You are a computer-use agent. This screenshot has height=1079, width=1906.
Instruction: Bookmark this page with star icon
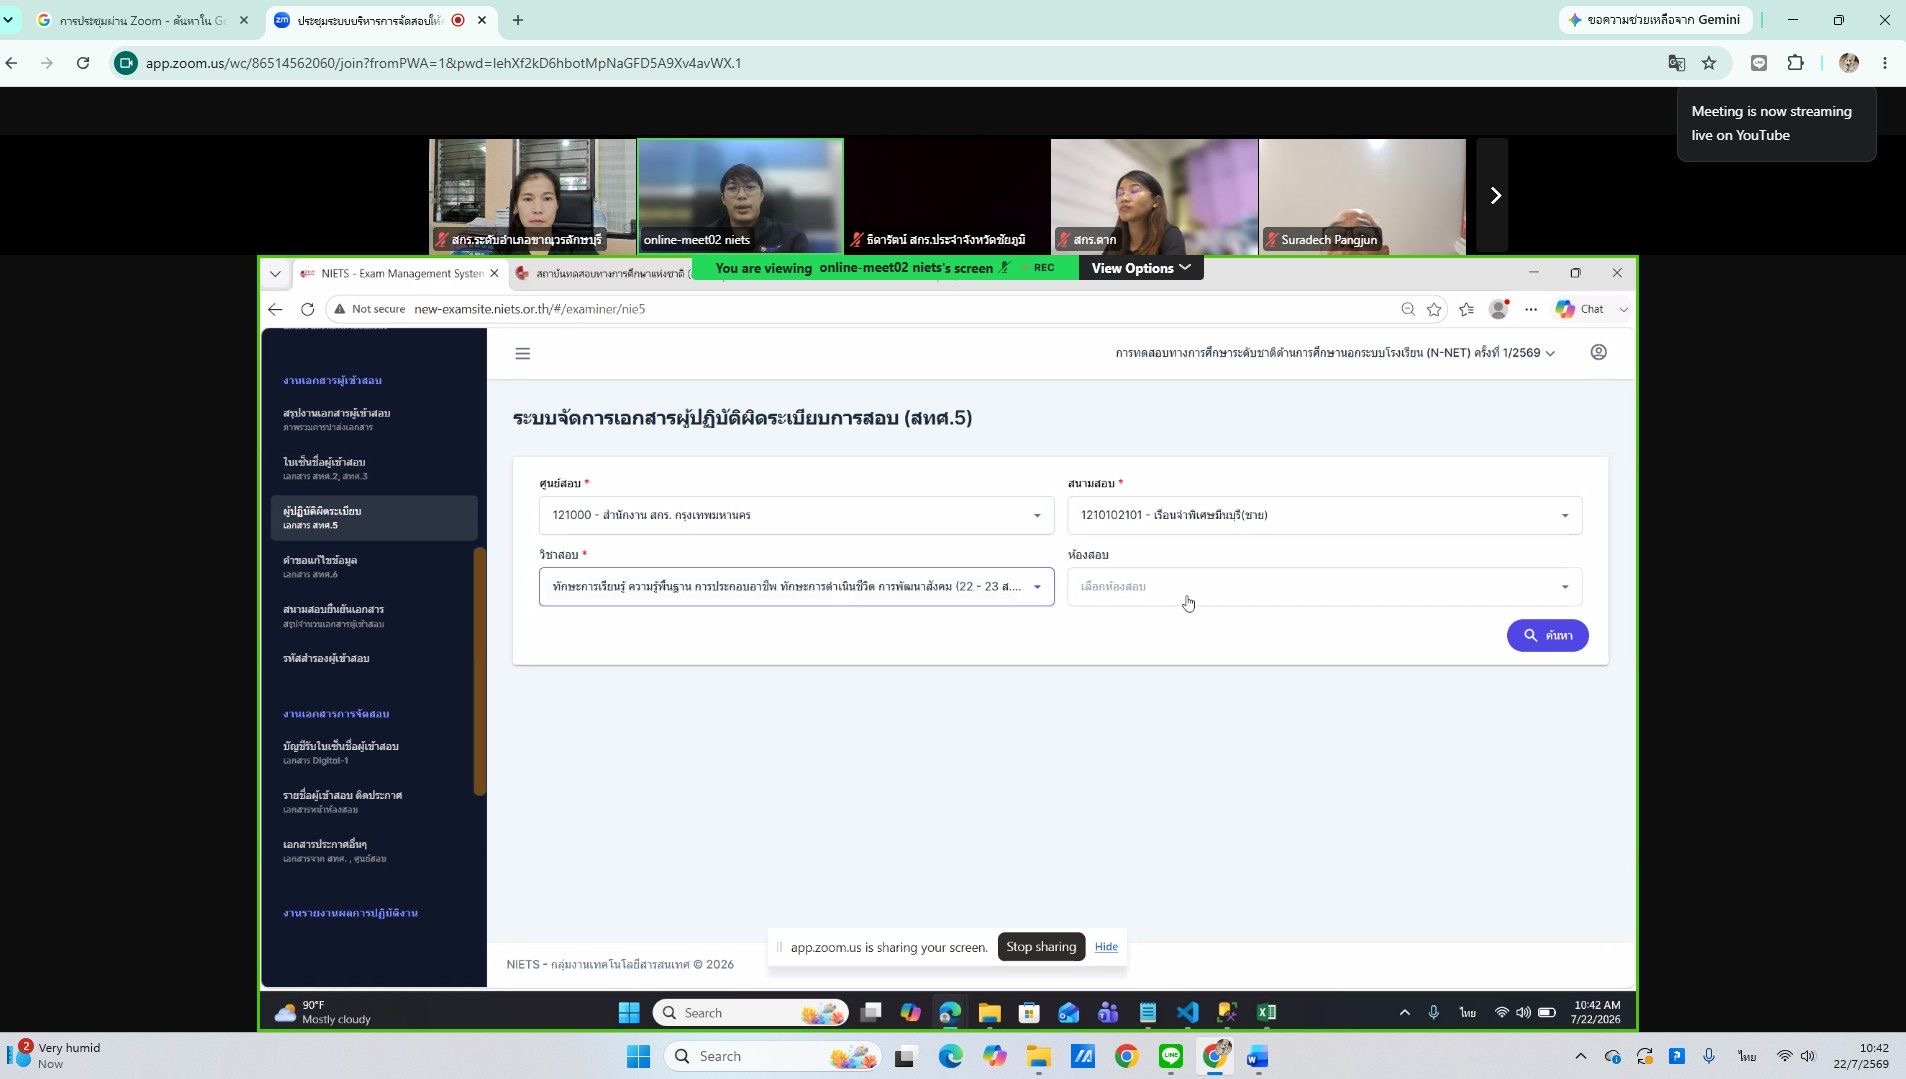pyautogui.click(x=1709, y=63)
